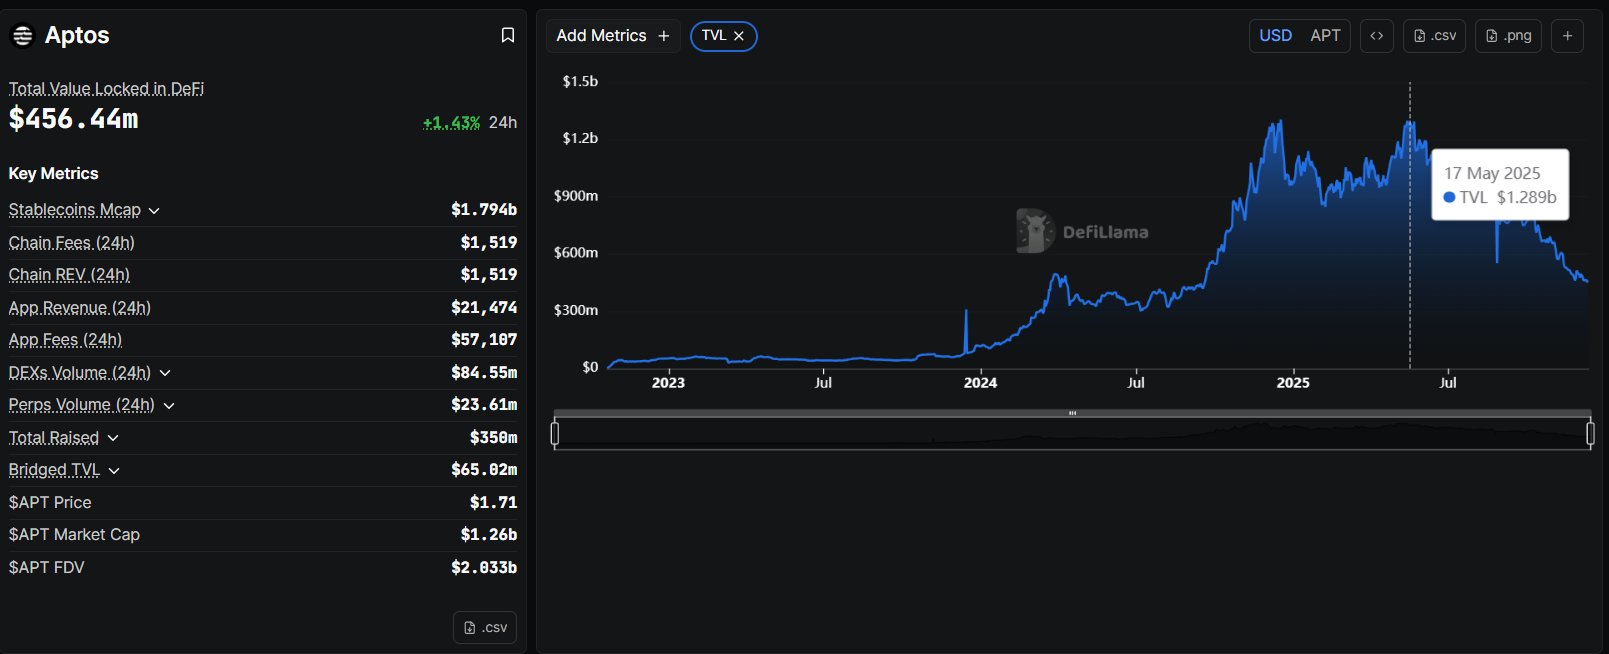Expand DEXs Volume (24h) breakdown
Screen dimensions: 1609x654
pyautogui.click(x=165, y=373)
